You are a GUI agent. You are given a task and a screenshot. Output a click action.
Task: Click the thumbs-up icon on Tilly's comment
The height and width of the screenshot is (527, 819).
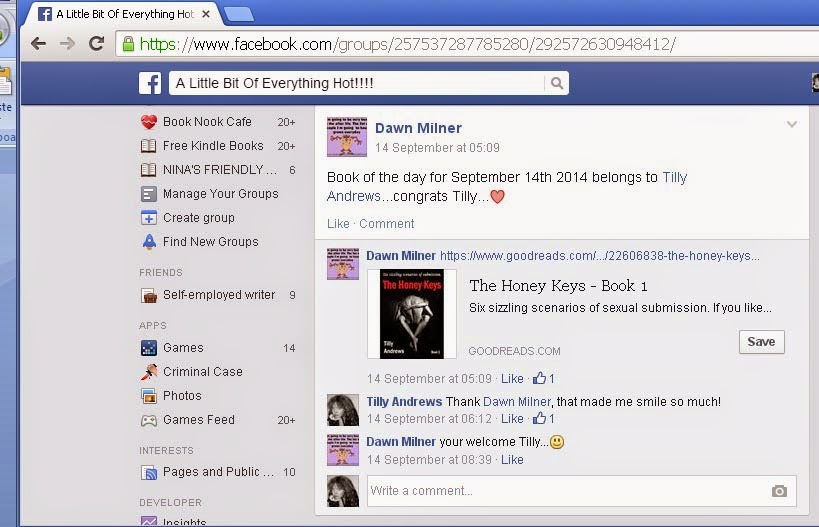(x=540, y=417)
